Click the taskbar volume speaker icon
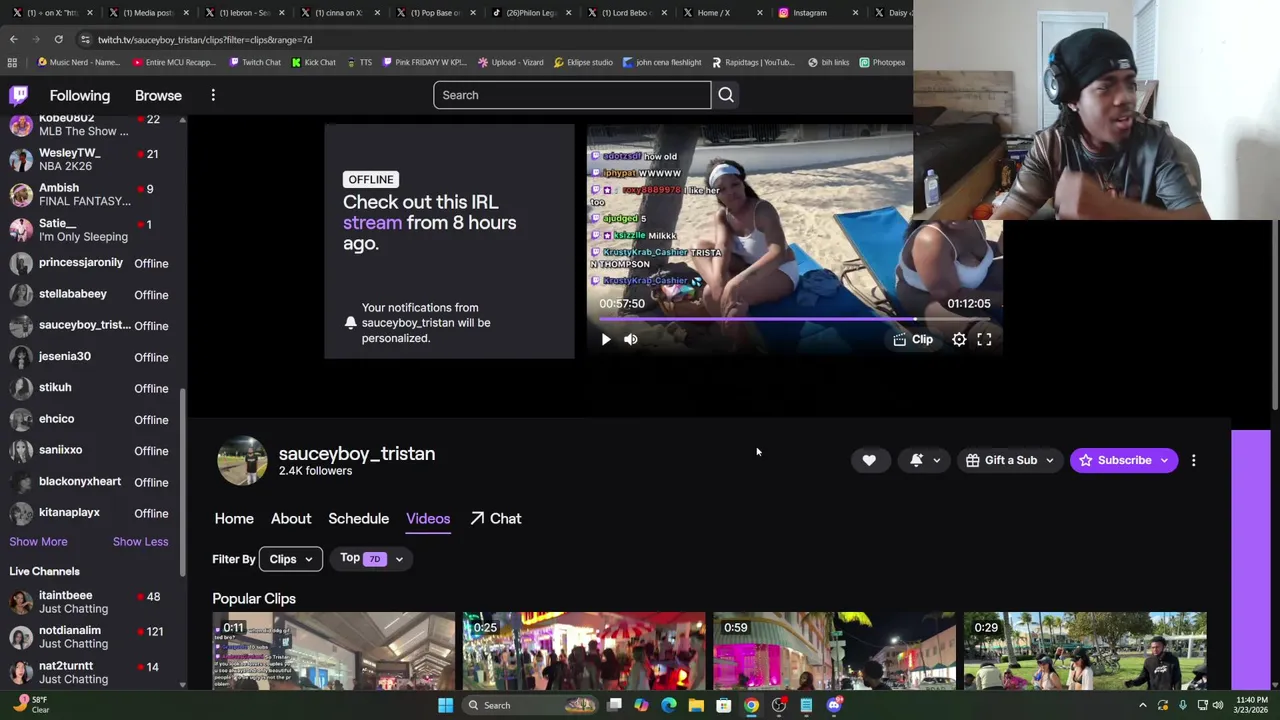This screenshot has width=1280, height=720. pyautogui.click(x=1217, y=705)
